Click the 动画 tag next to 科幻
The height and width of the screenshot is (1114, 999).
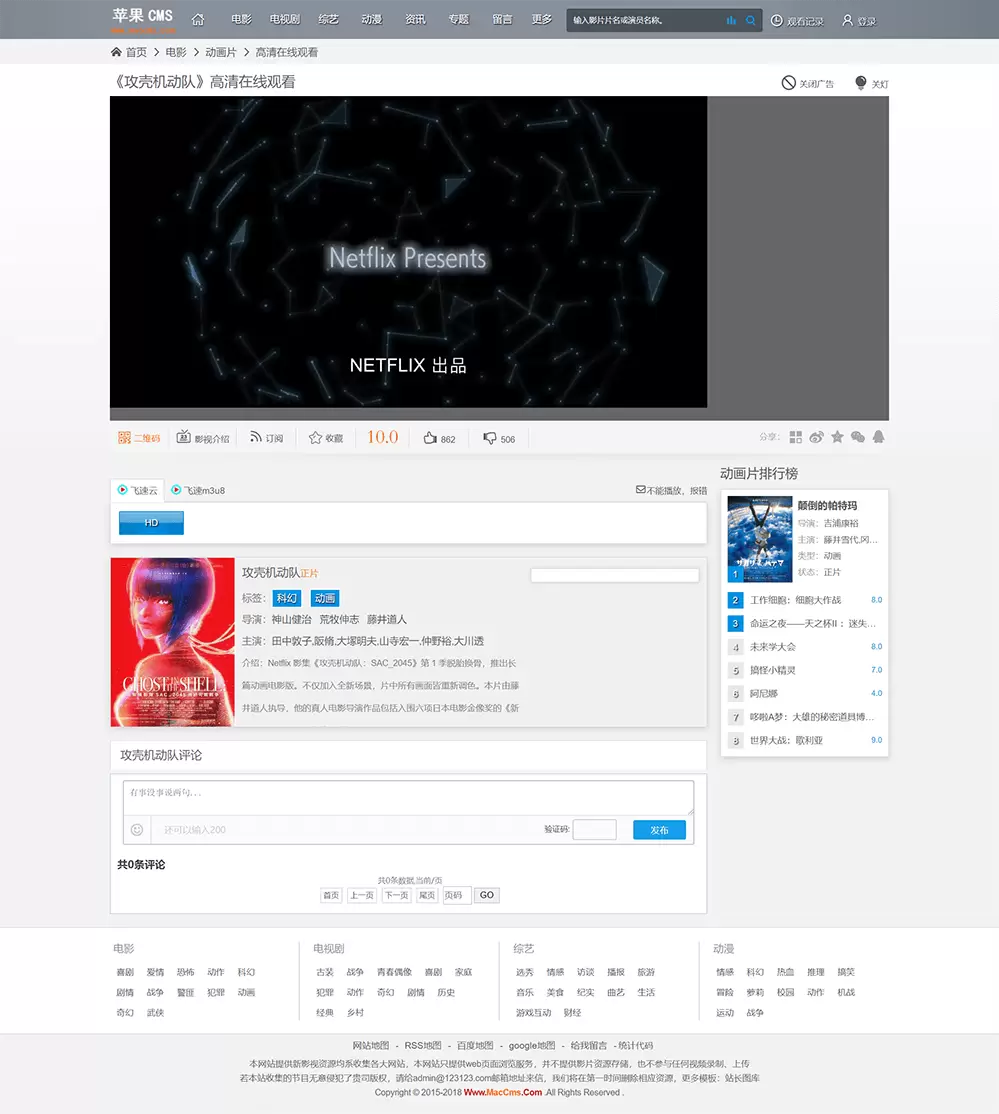click(x=325, y=598)
